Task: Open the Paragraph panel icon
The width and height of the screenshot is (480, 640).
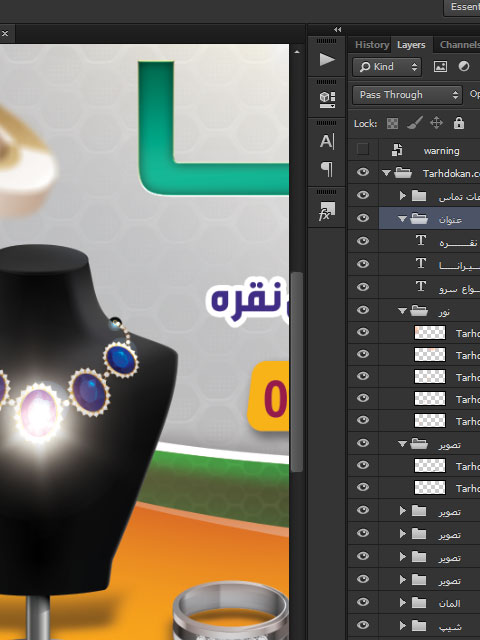Action: [x=327, y=169]
